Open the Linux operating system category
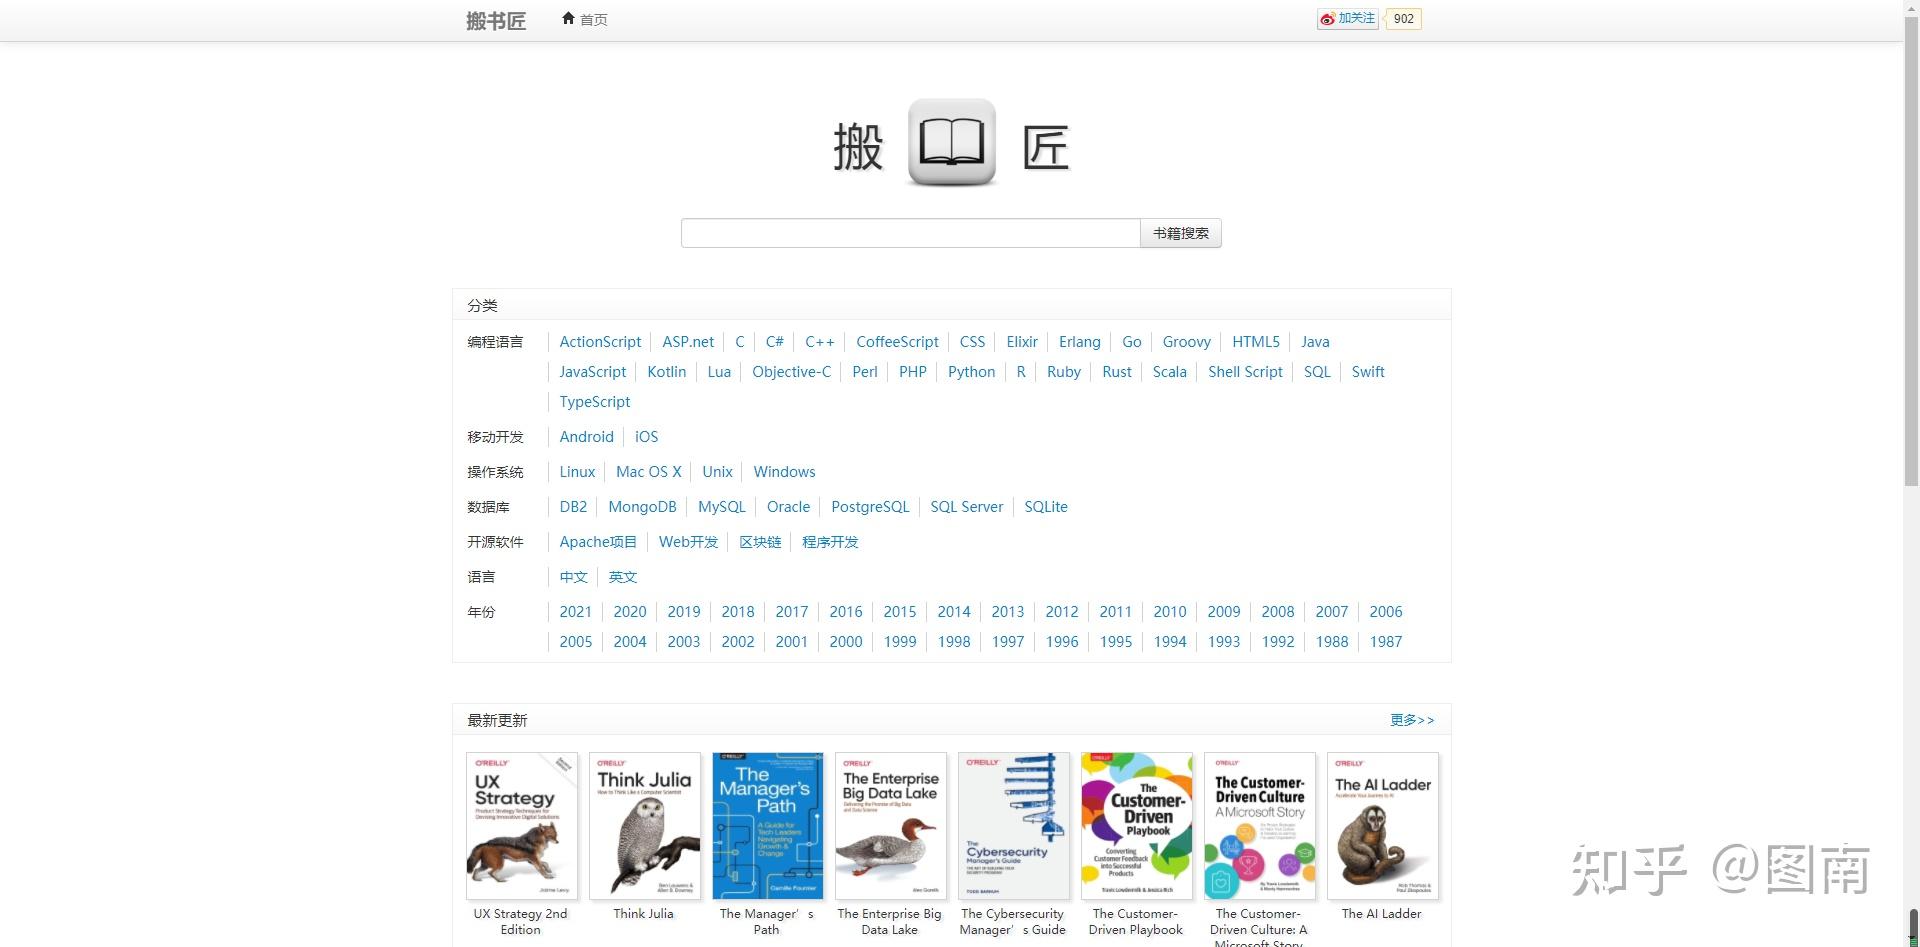 pyautogui.click(x=577, y=471)
